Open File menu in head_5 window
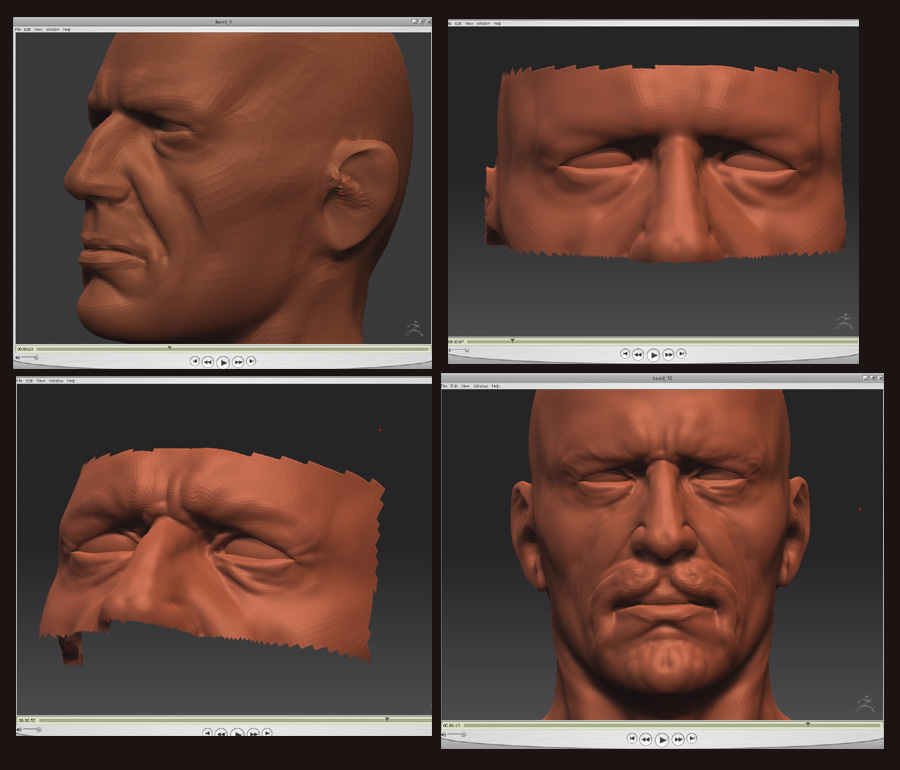This screenshot has height=770, width=900. (x=18, y=29)
